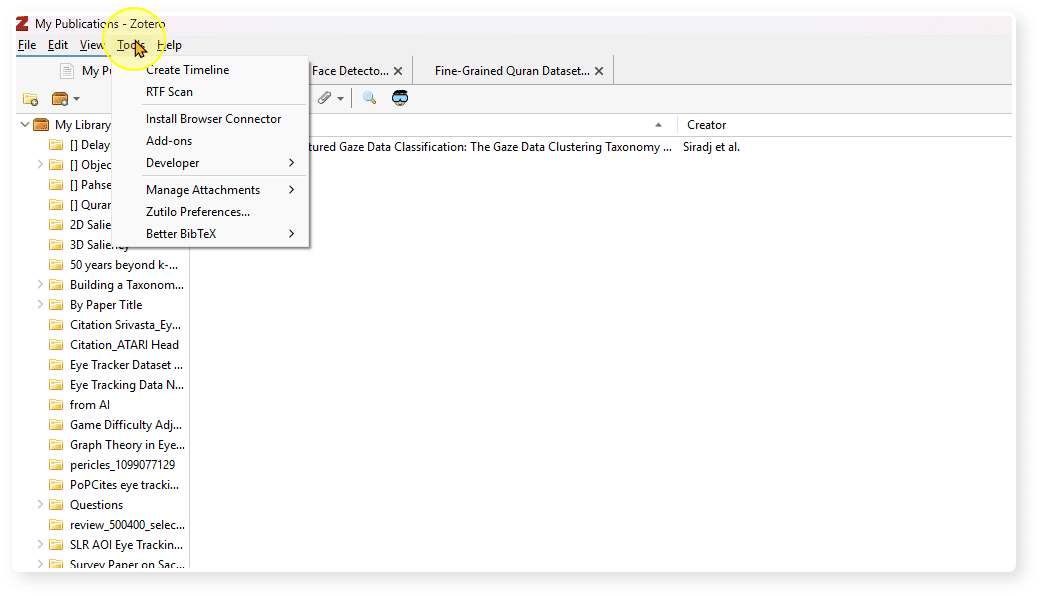
Task: Select the Gaze Data Clustering Taxonomy item
Action: point(490,147)
